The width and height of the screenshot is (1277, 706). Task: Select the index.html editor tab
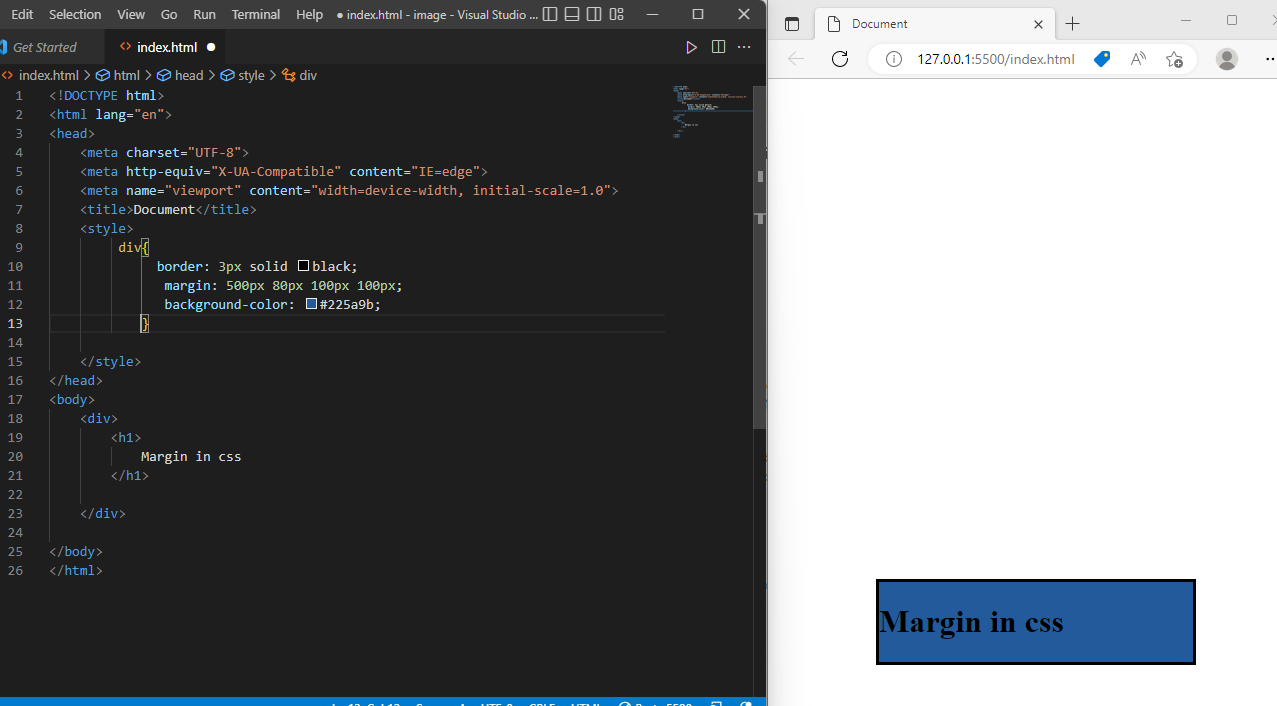pos(165,47)
